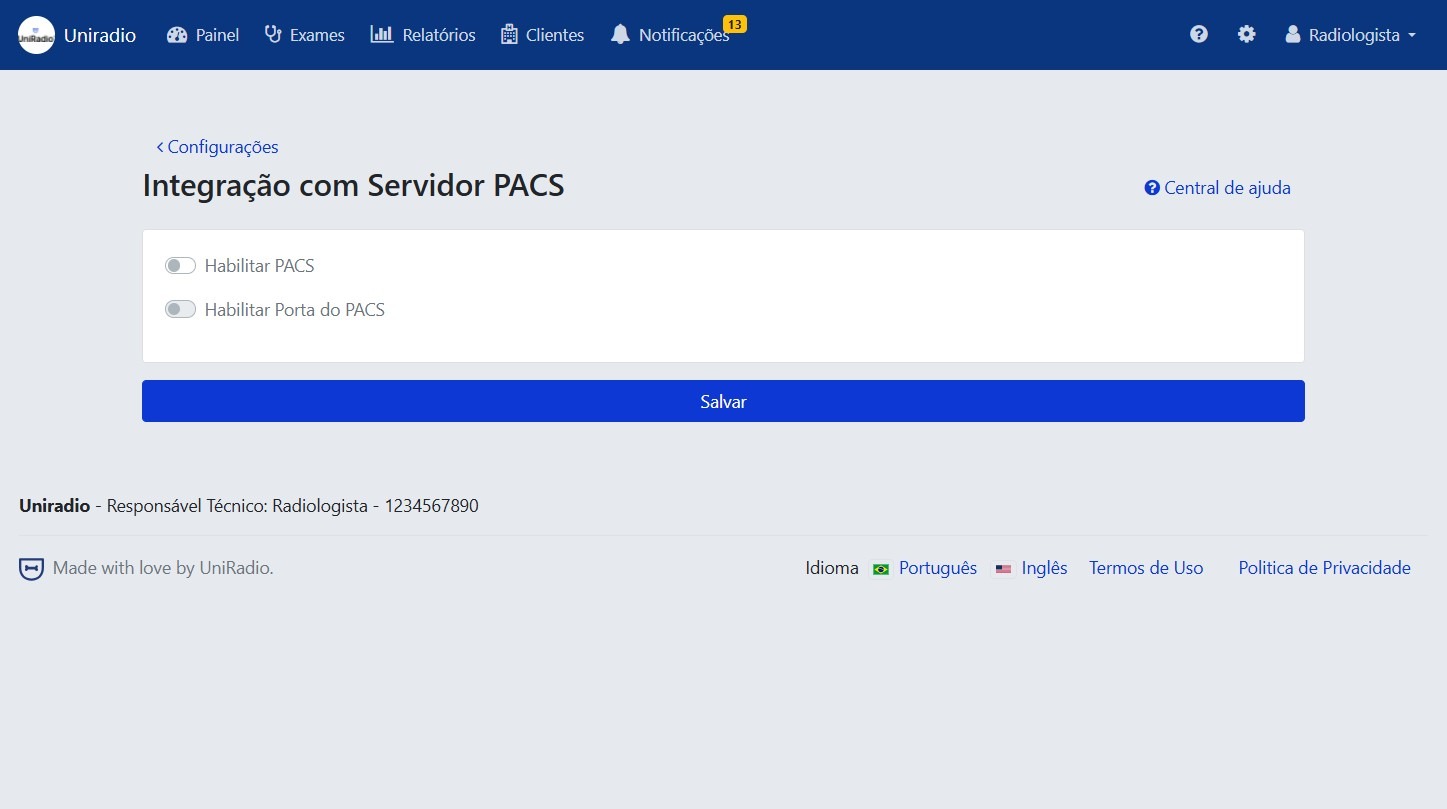Click the Salvar button

pos(723,401)
